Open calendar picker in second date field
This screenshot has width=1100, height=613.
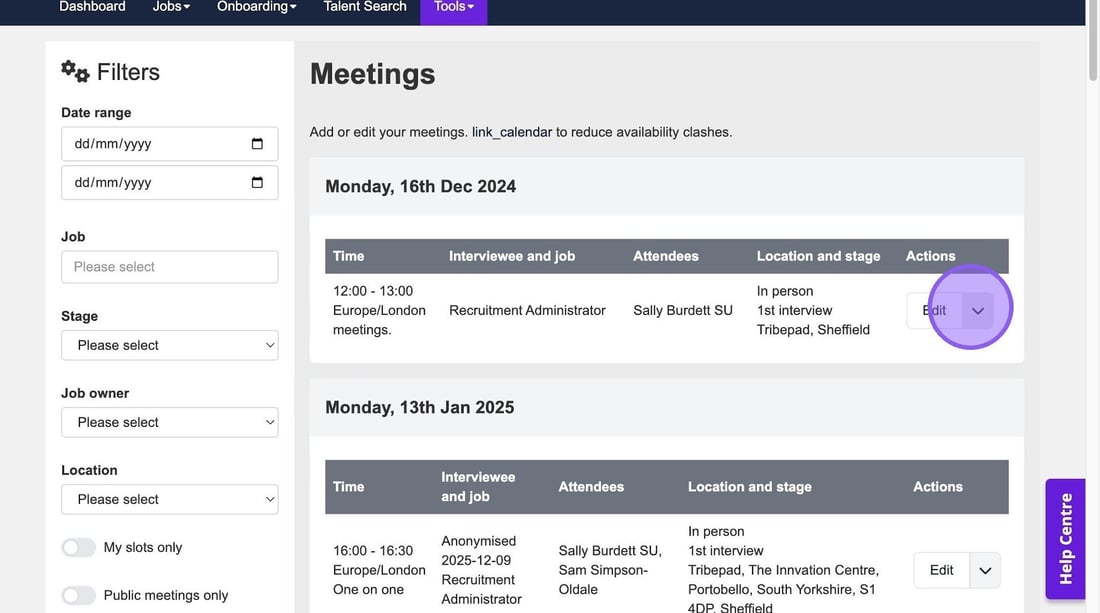pos(257,183)
